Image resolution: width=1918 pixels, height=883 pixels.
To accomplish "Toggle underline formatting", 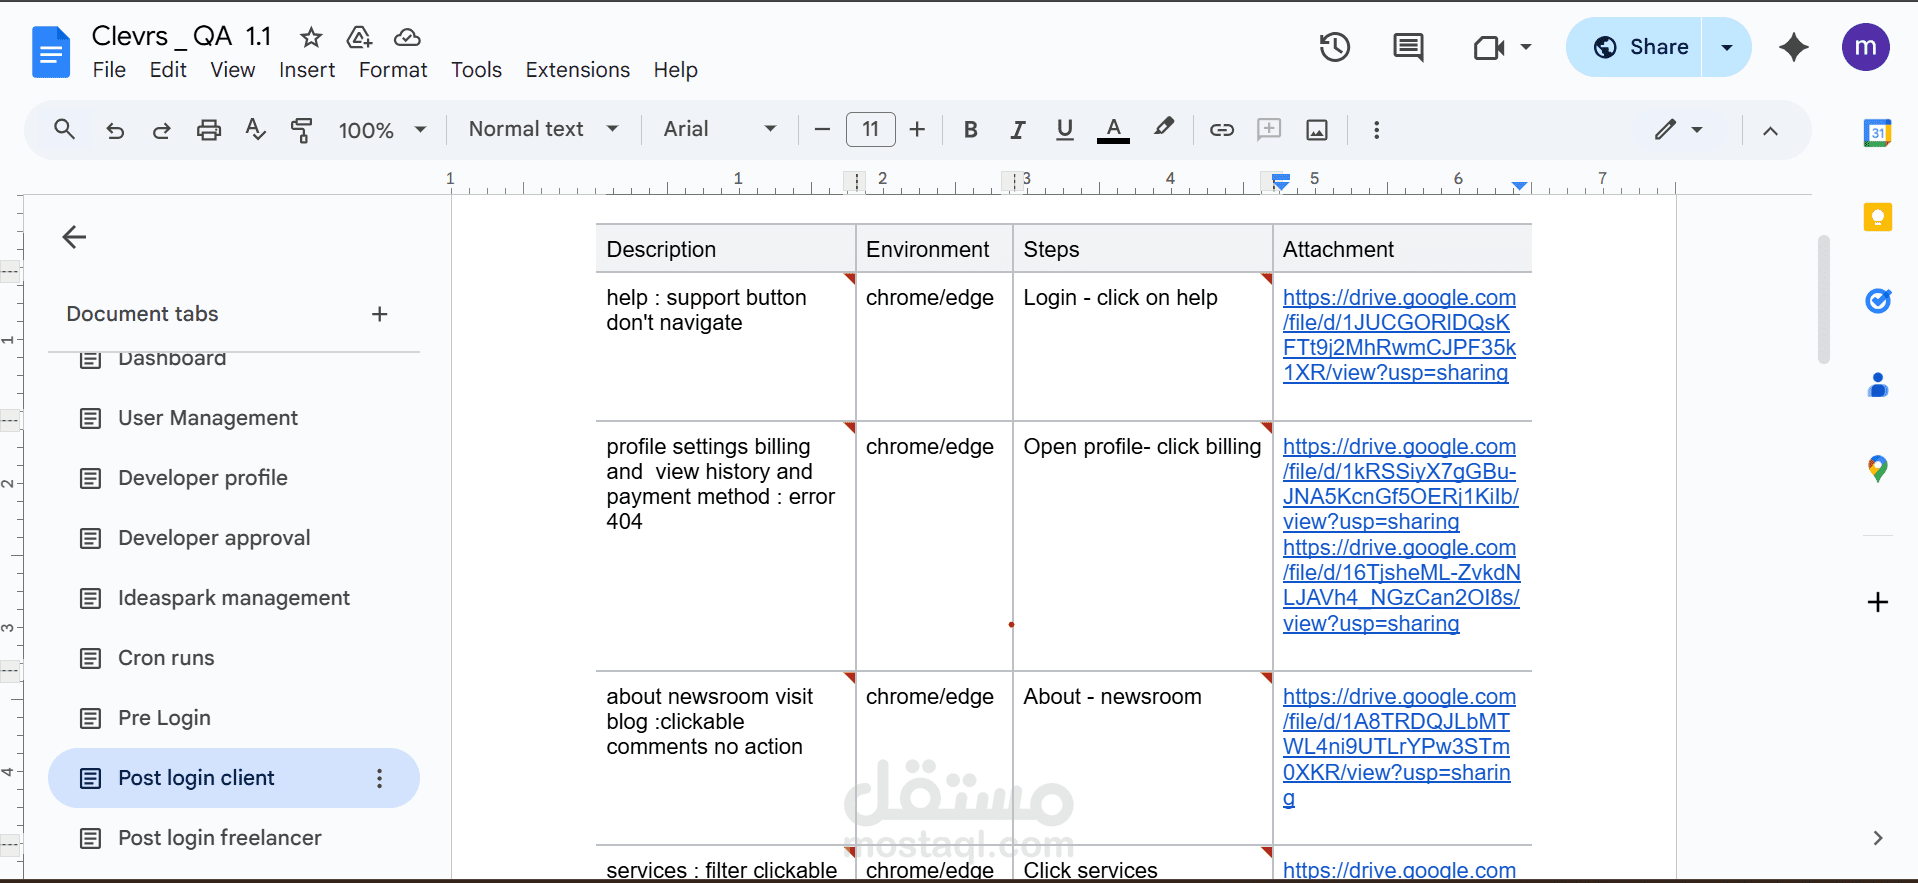I will (1064, 129).
